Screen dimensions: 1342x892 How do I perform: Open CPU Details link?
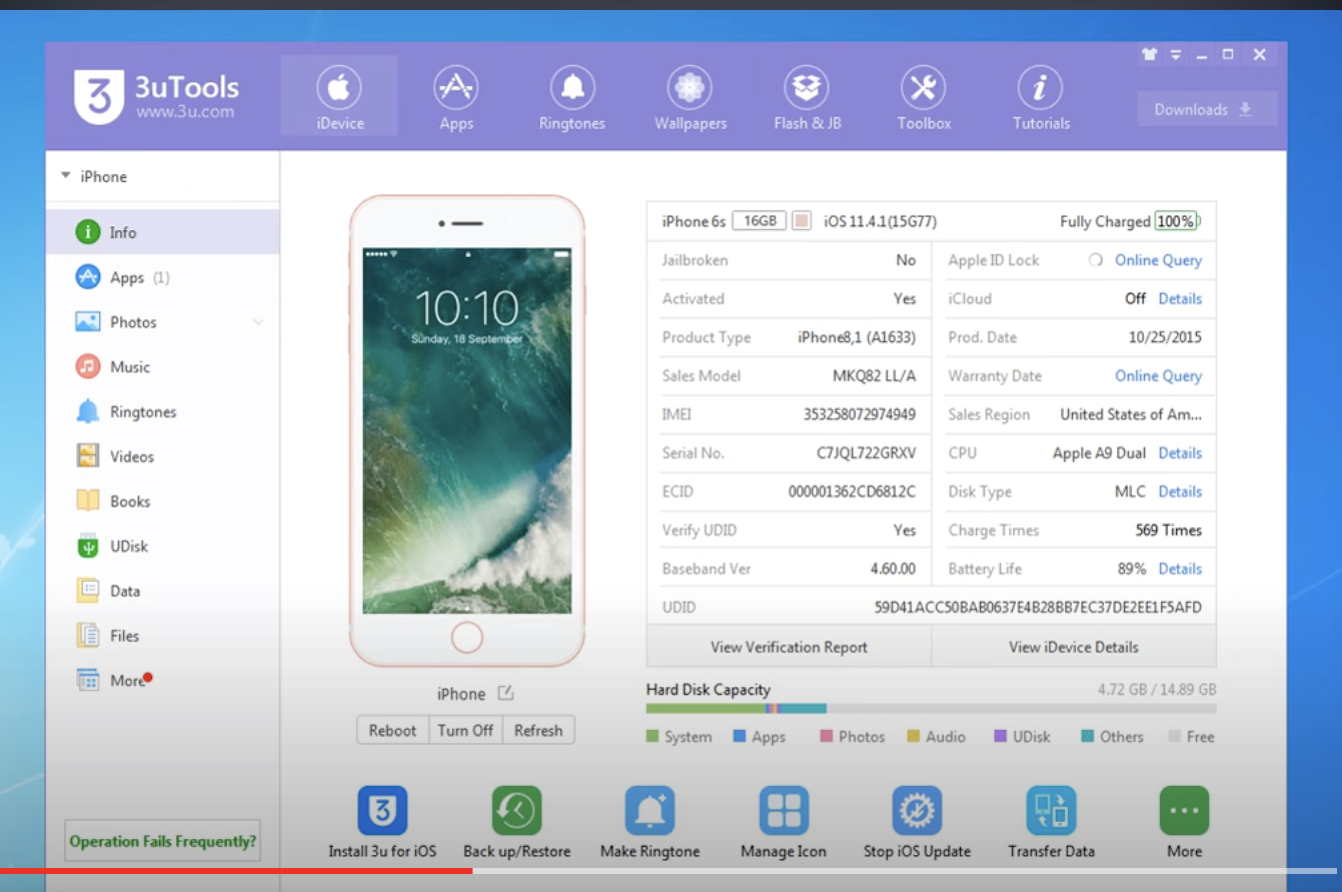(1180, 453)
